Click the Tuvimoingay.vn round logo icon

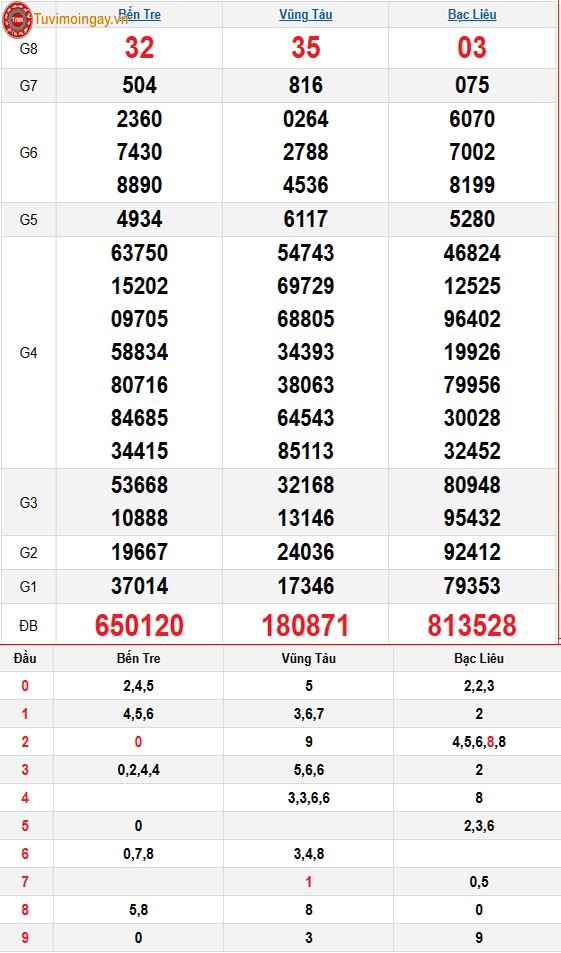pyautogui.click(x=17, y=20)
